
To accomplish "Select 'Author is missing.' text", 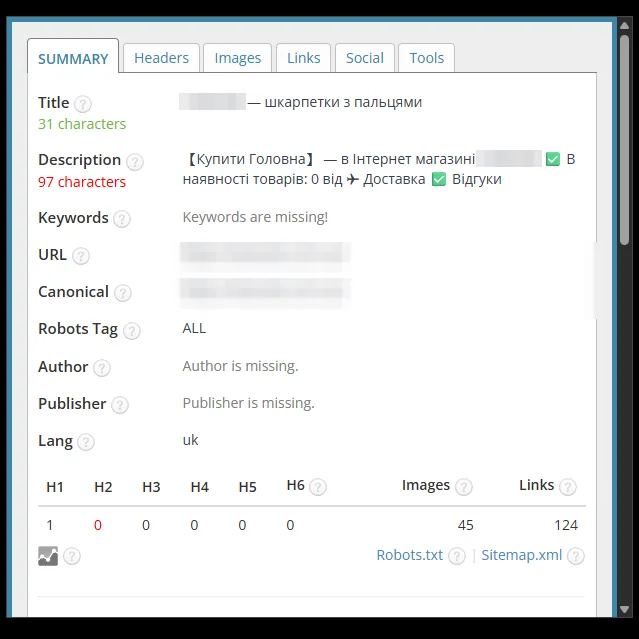I will (240, 366).
